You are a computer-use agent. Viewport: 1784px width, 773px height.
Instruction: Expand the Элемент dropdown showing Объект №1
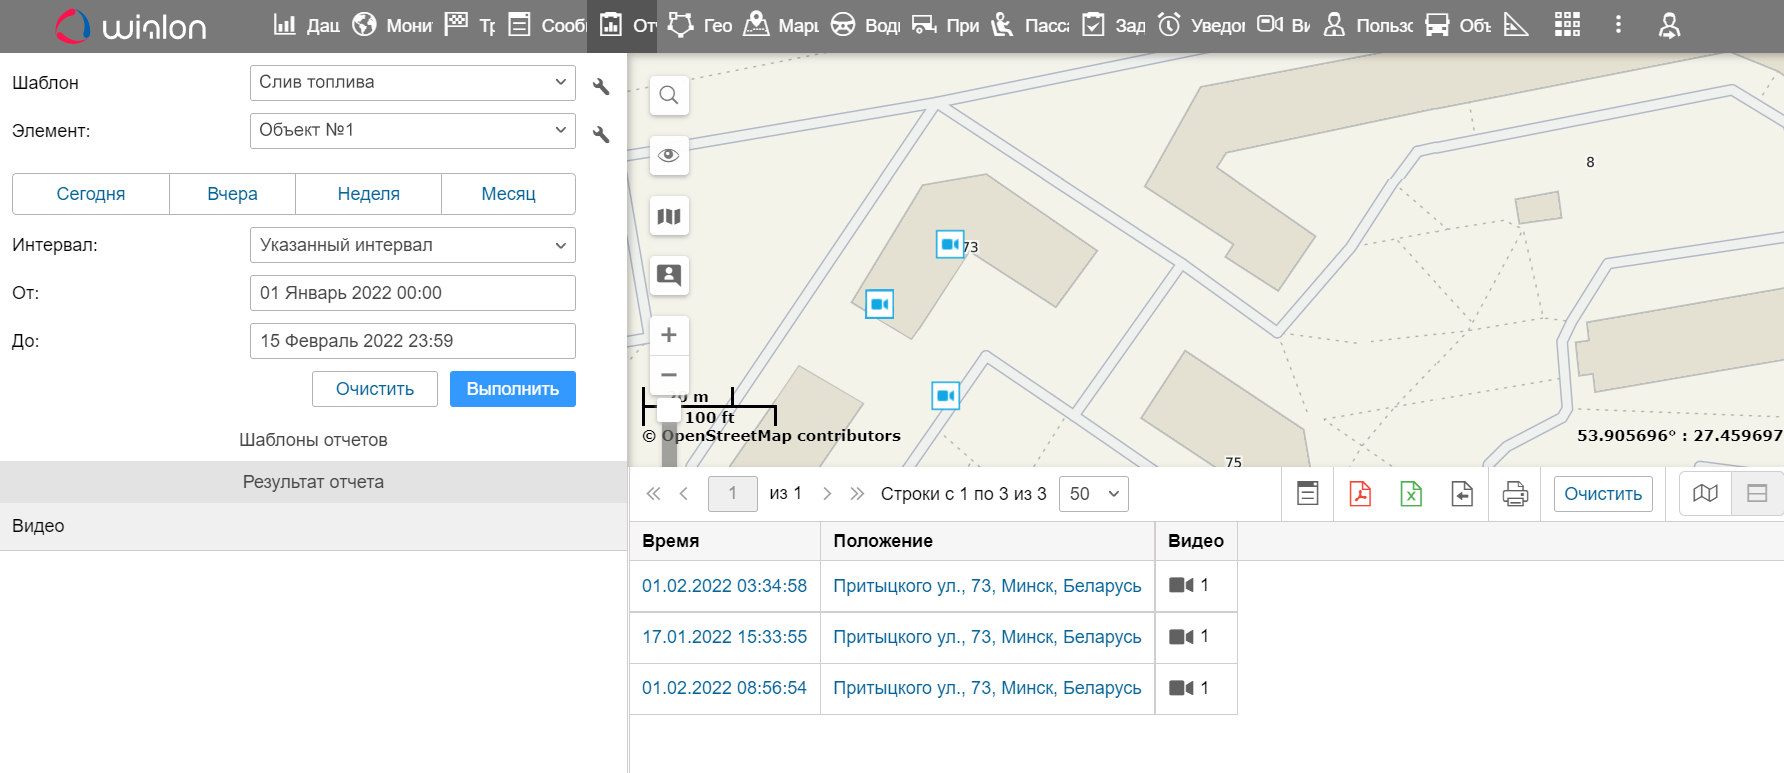412,130
